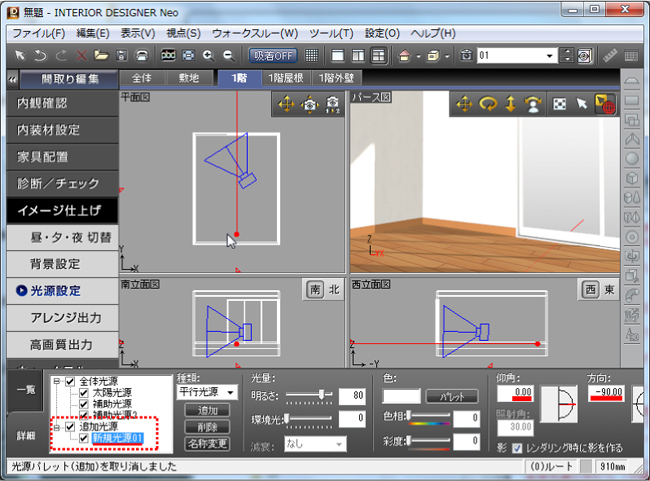Click the red delete X icon
This screenshot has height=481, width=650.
(x=82, y=55)
